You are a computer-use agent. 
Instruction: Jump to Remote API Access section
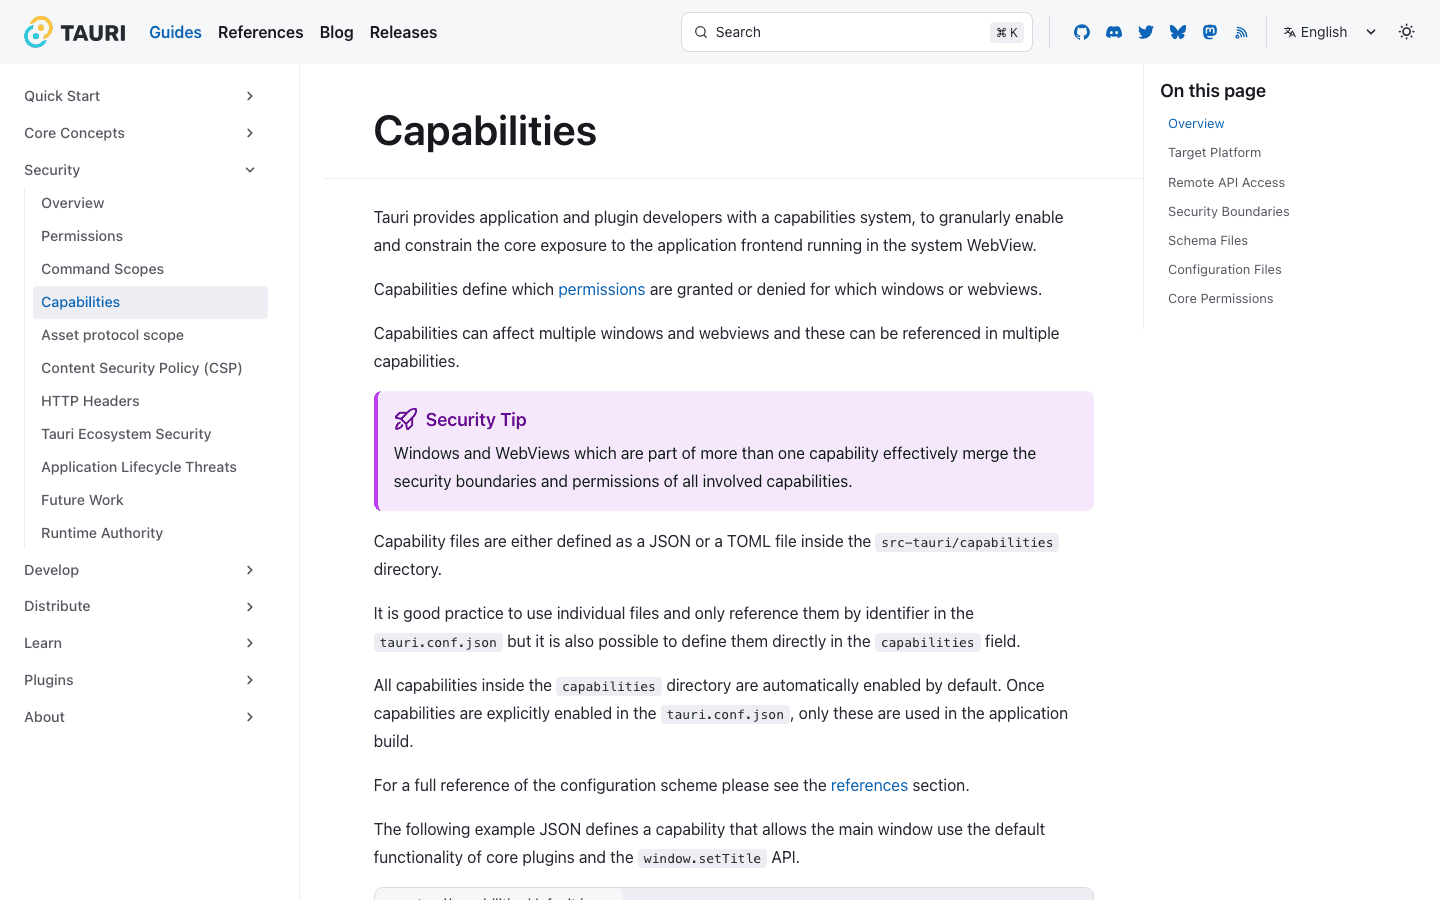(x=1226, y=183)
